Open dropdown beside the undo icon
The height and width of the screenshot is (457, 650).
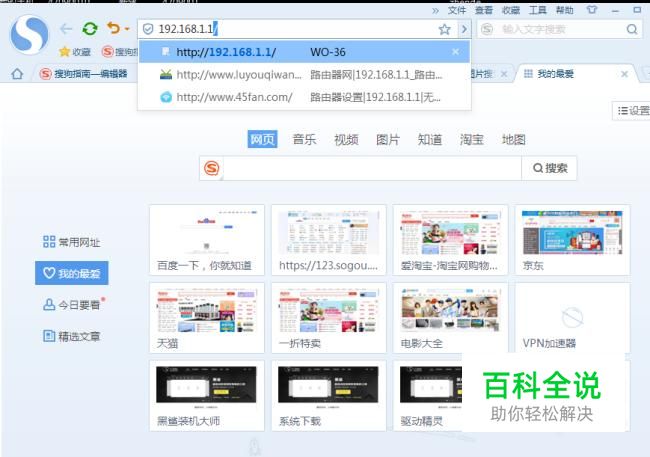127,29
